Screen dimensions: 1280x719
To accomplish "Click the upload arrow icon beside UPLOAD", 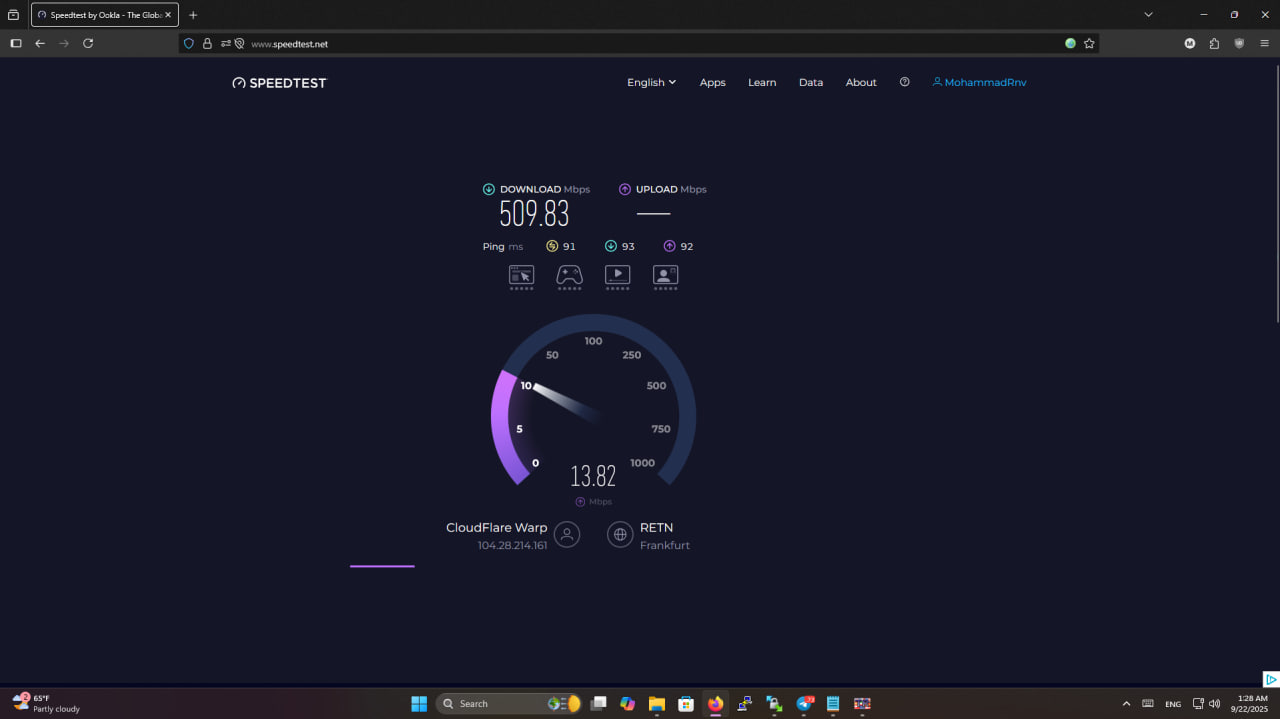I will tap(625, 189).
